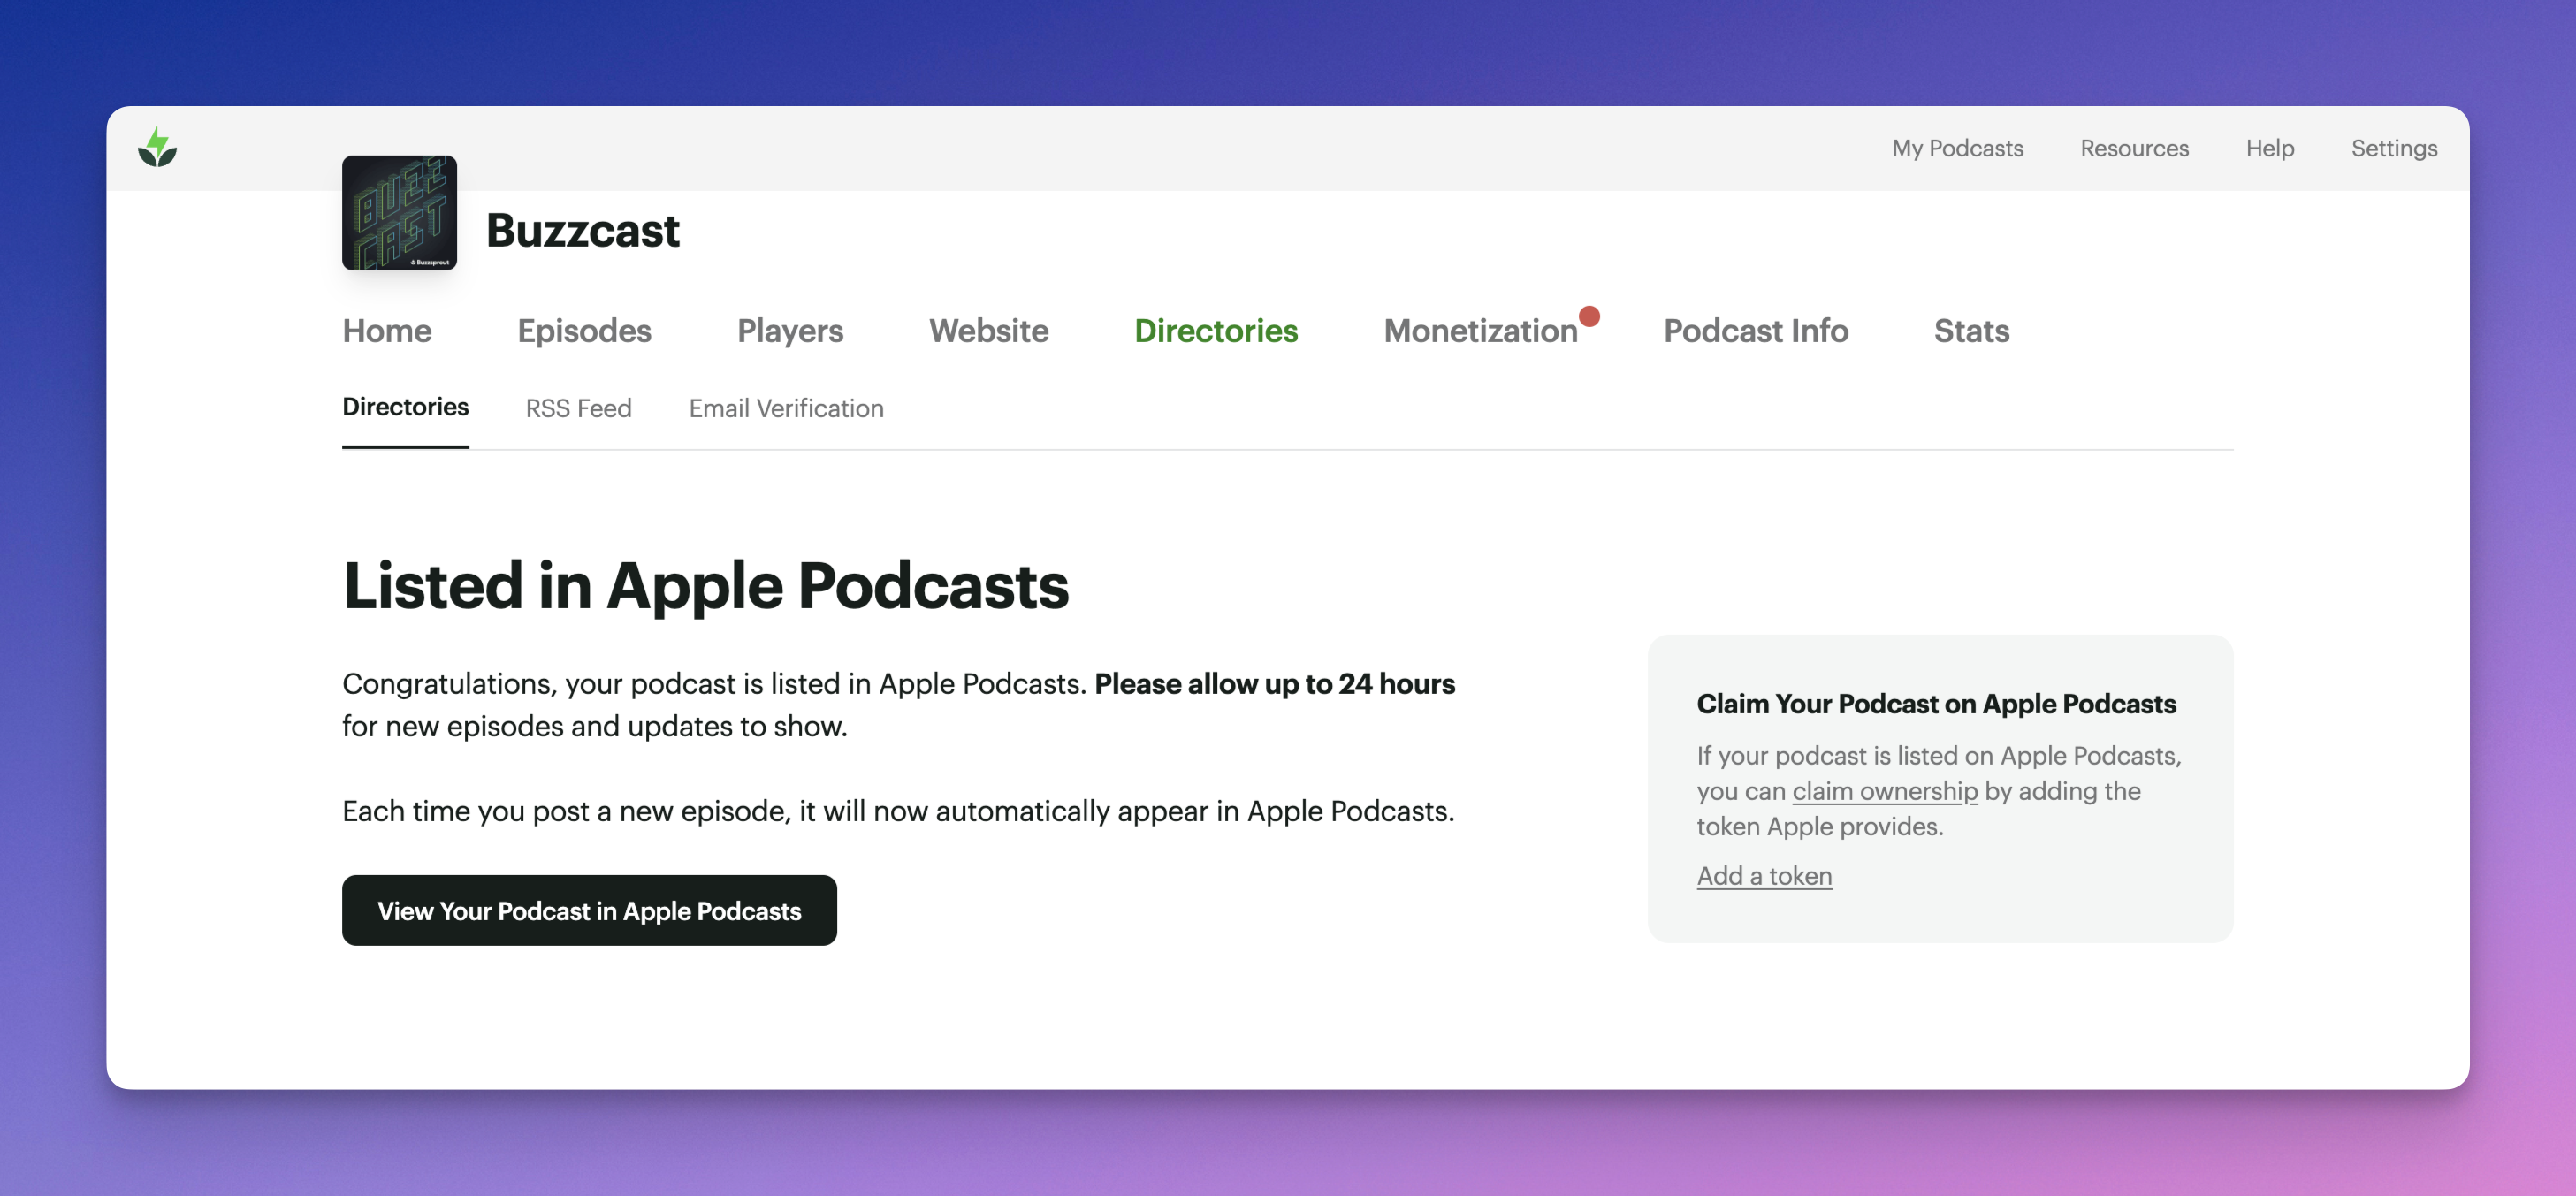Switch to the Players tab

point(789,331)
